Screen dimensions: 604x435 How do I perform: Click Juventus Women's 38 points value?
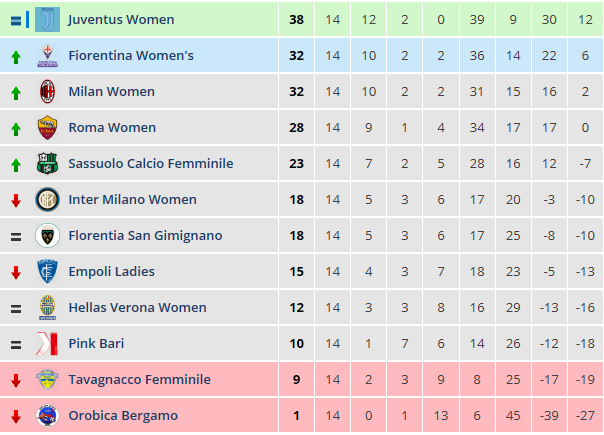tap(296, 20)
